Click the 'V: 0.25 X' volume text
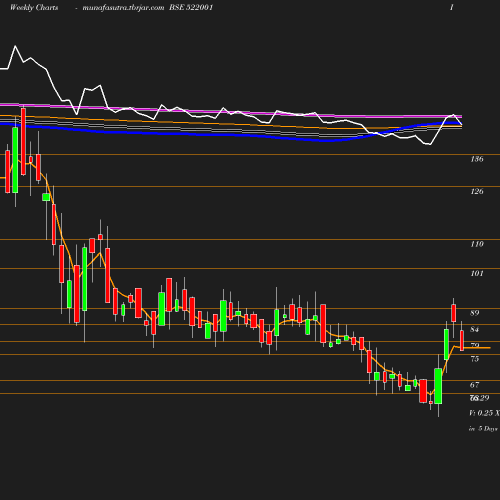 point(484,413)
